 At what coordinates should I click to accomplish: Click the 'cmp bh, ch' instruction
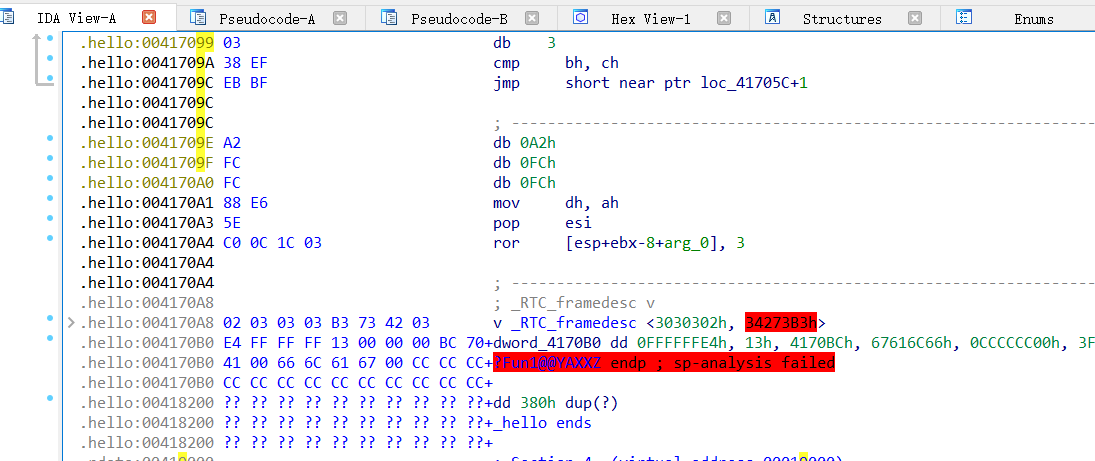(556, 64)
